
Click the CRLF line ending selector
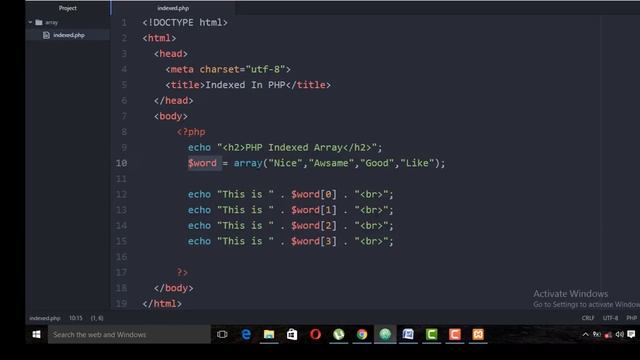[x=588, y=318]
